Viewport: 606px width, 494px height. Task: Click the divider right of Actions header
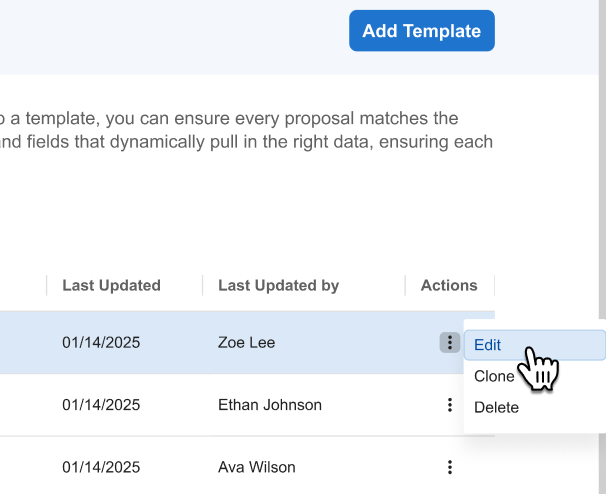pyautogui.click(x=494, y=285)
